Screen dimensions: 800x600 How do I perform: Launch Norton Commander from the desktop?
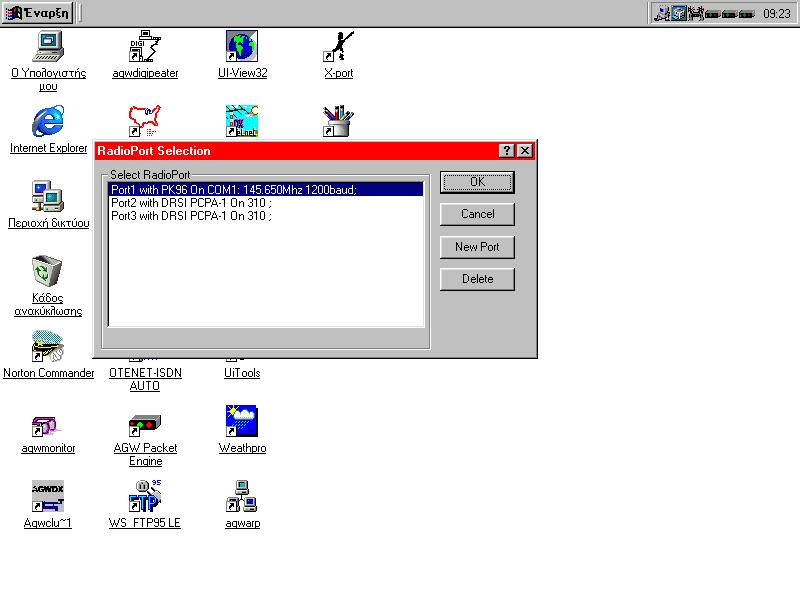coord(47,346)
